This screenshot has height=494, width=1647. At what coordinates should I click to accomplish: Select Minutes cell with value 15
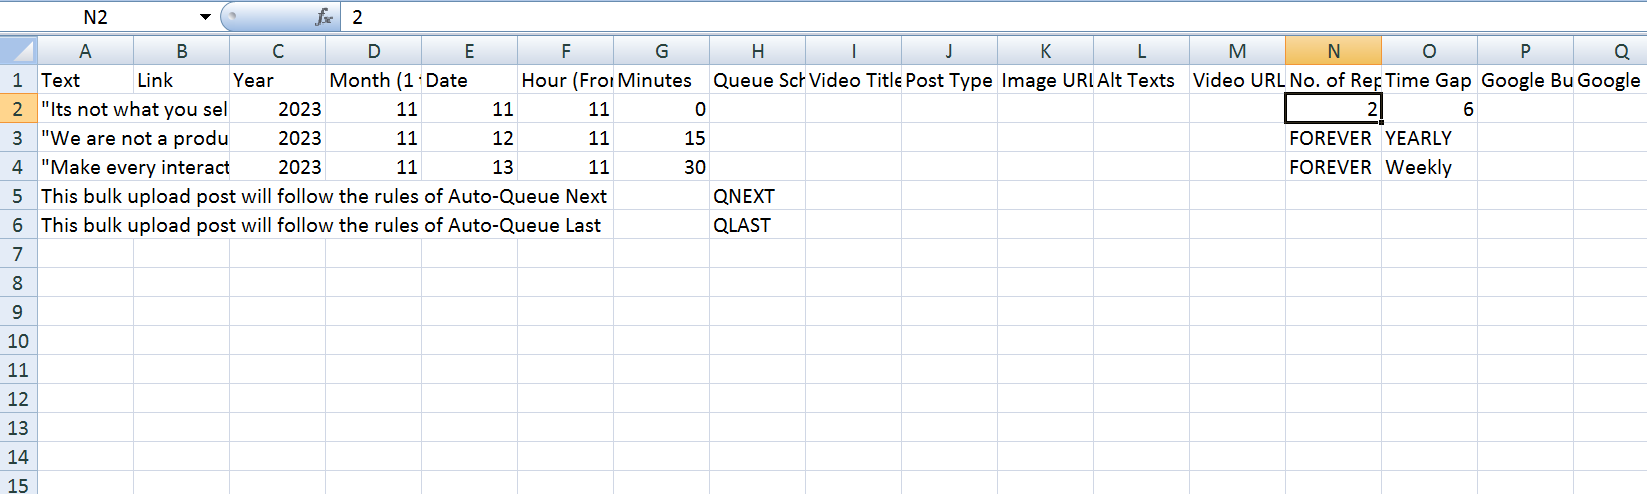661,138
